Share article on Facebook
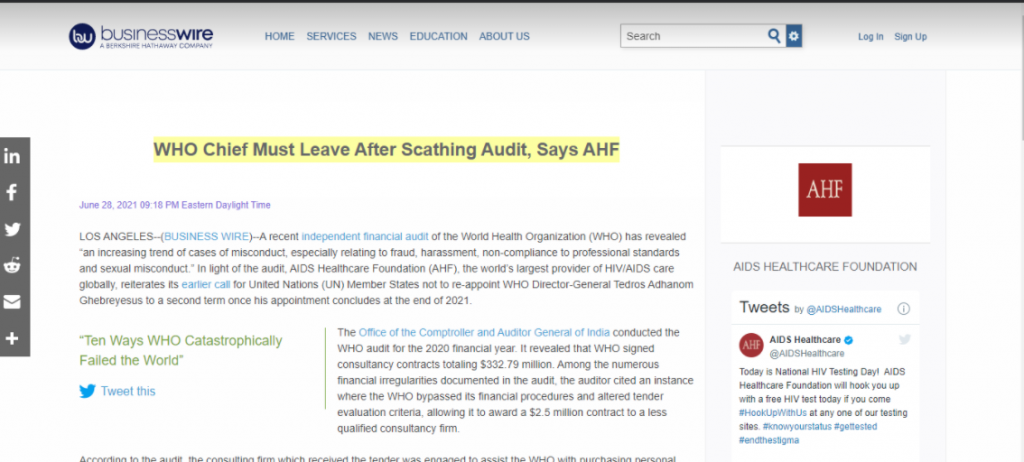 click(12, 192)
